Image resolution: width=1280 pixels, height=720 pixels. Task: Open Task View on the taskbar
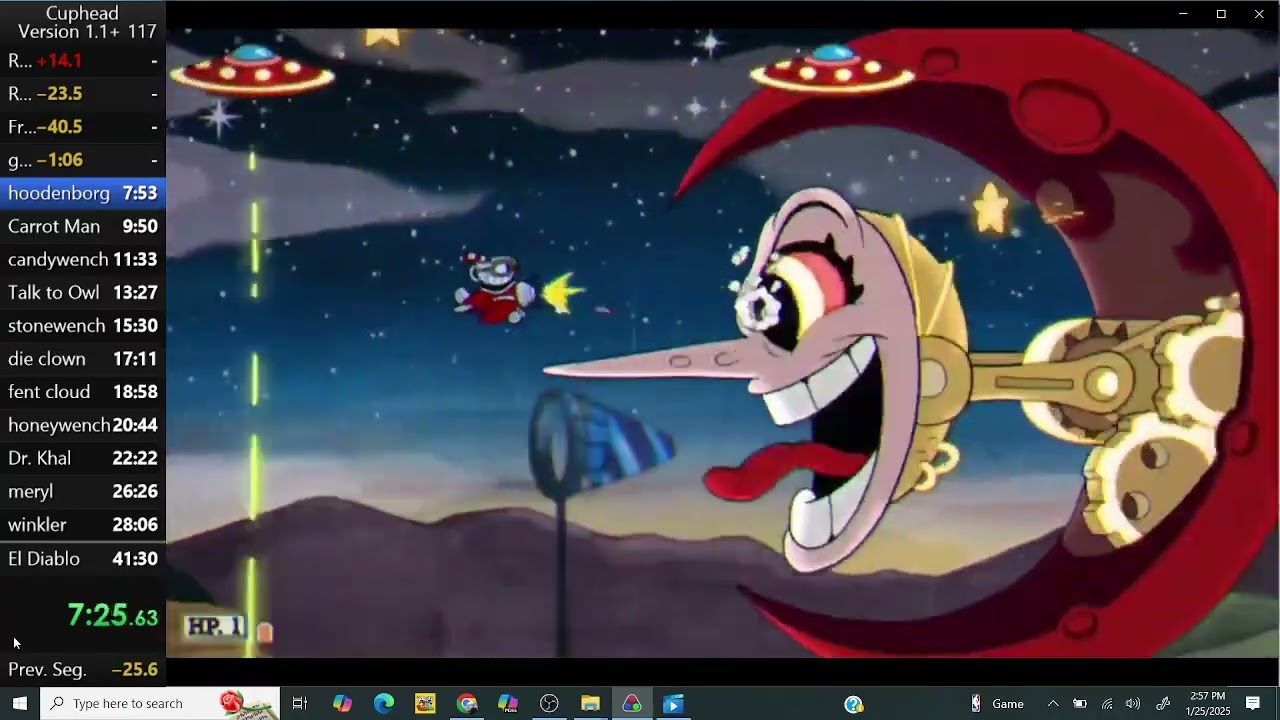[x=299, y=703]
